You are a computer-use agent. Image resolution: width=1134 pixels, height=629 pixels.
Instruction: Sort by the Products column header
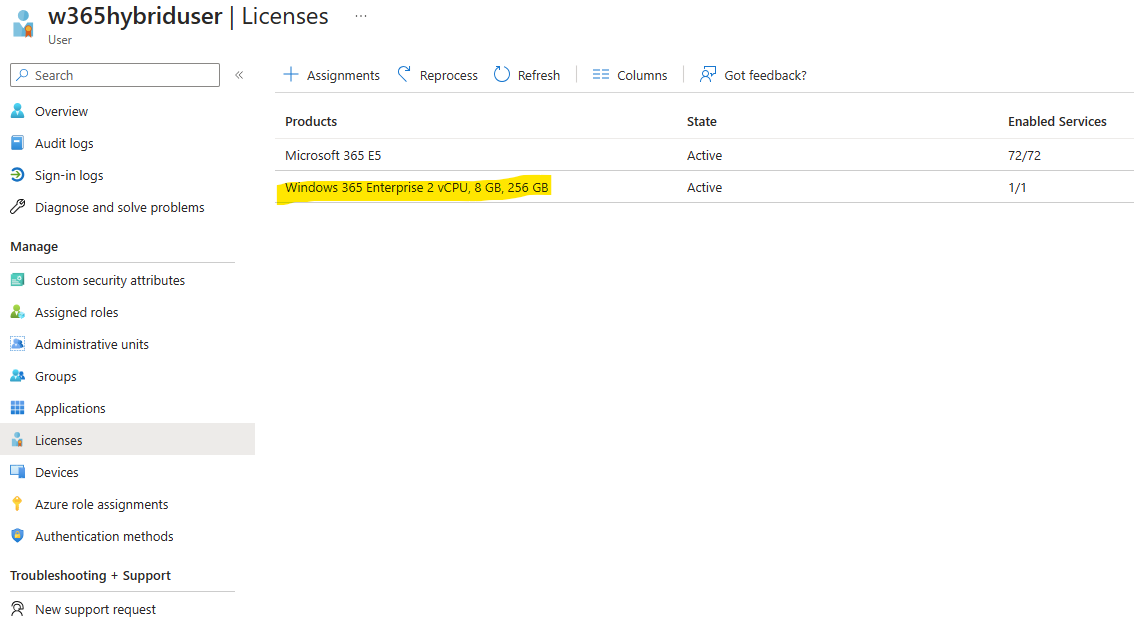point(311,121)
